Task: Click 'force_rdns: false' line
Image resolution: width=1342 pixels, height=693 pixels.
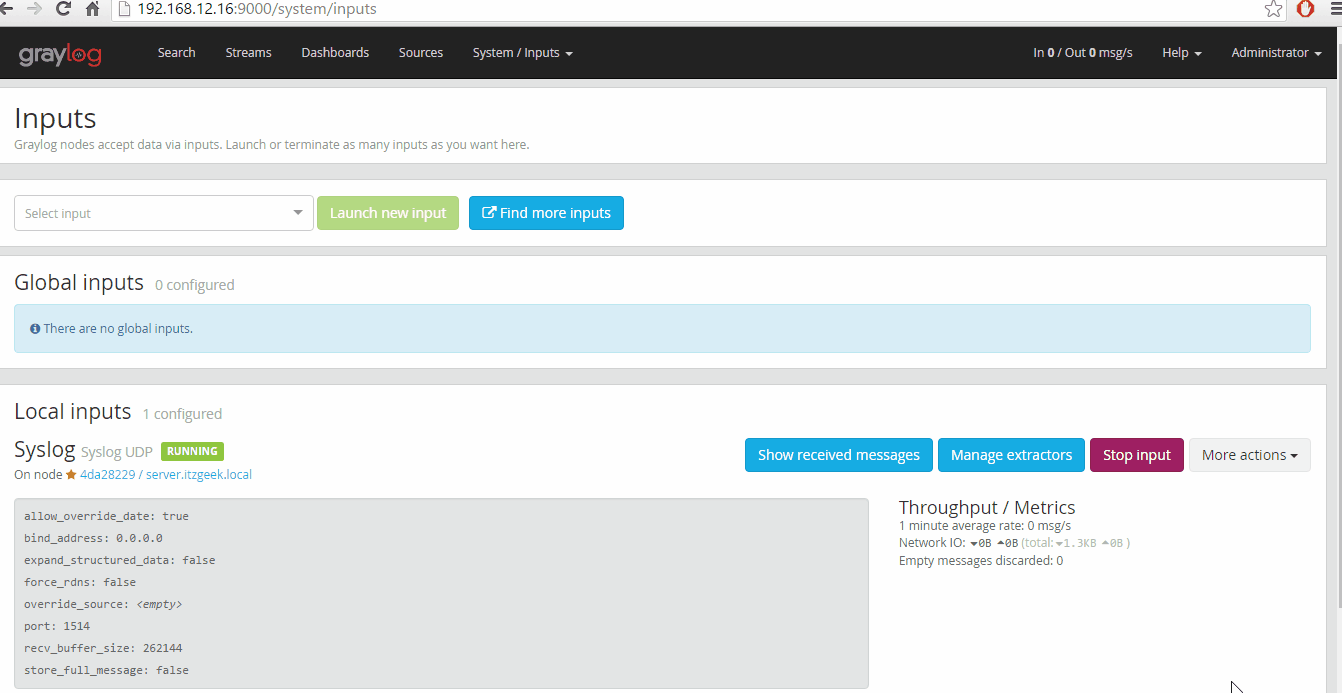Action: point(80,582)
